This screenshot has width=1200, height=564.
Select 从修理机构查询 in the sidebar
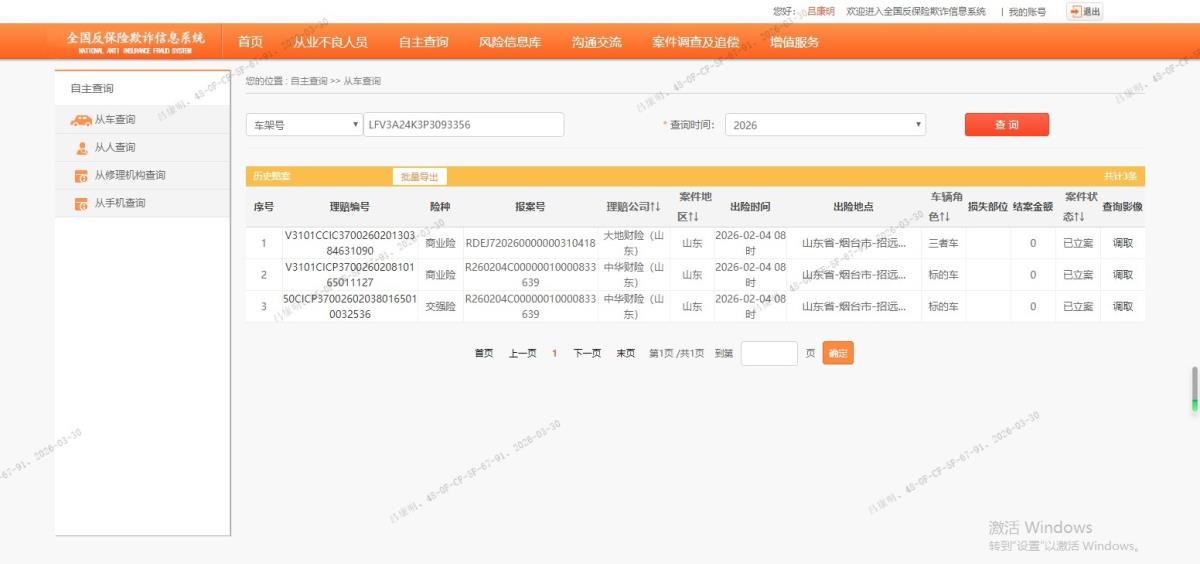coord(130,176)
